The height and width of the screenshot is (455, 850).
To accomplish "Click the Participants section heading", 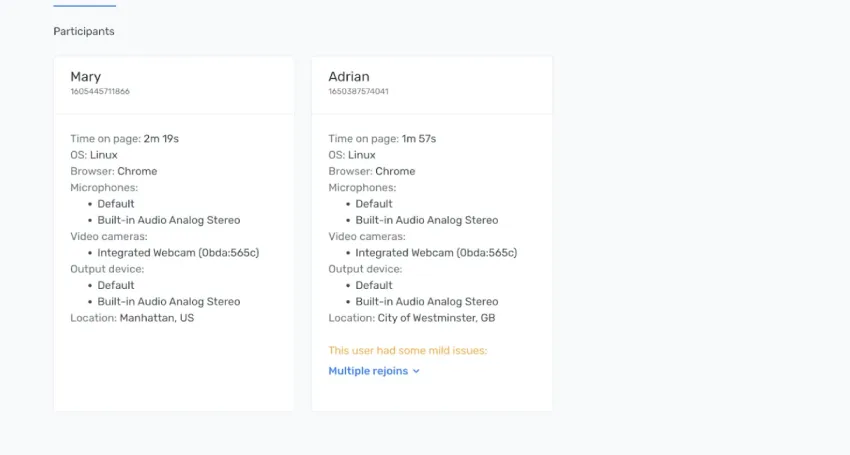I will pyautogui.click(x=84, y=31).
